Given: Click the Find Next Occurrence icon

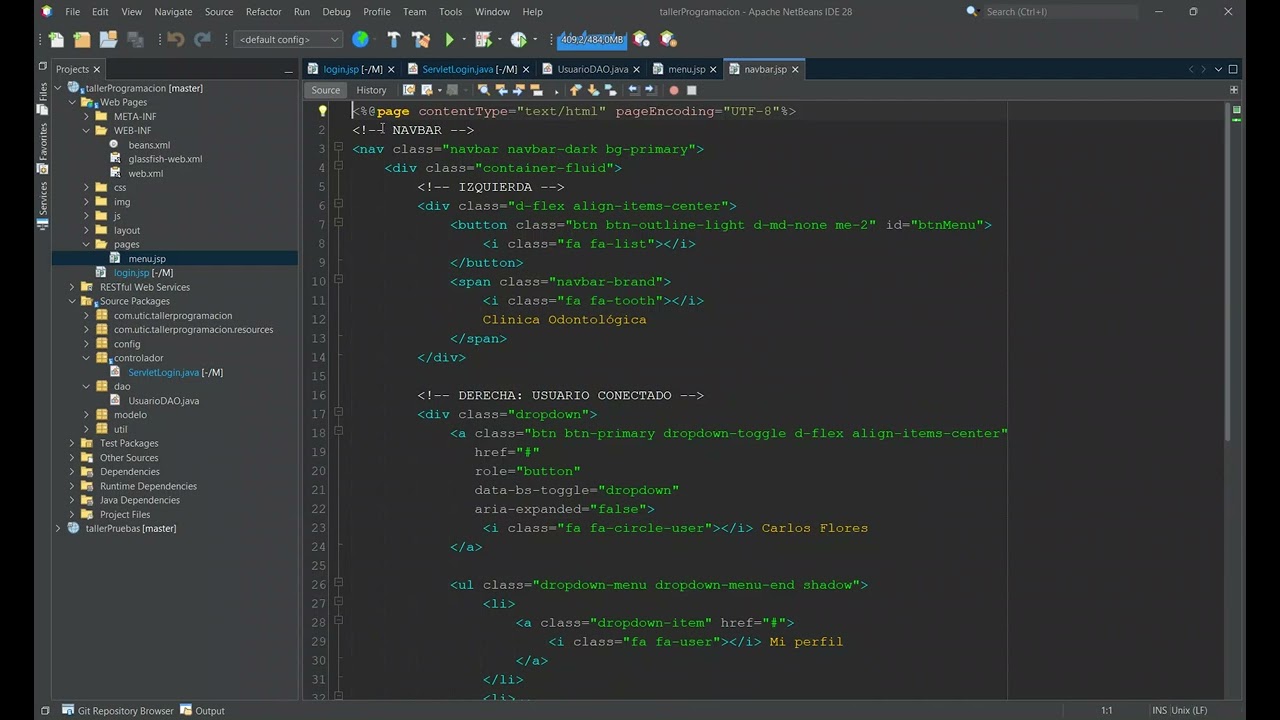Looking at the screenshot, I should coord(518,90).
